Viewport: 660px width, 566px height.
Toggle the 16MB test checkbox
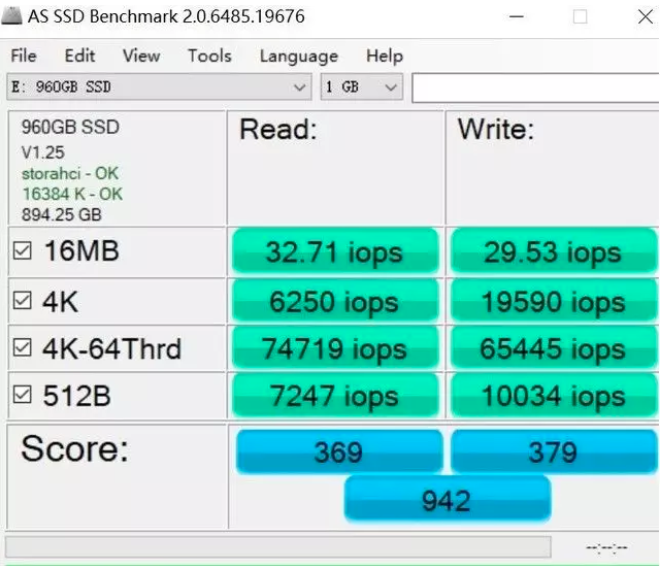23,252
